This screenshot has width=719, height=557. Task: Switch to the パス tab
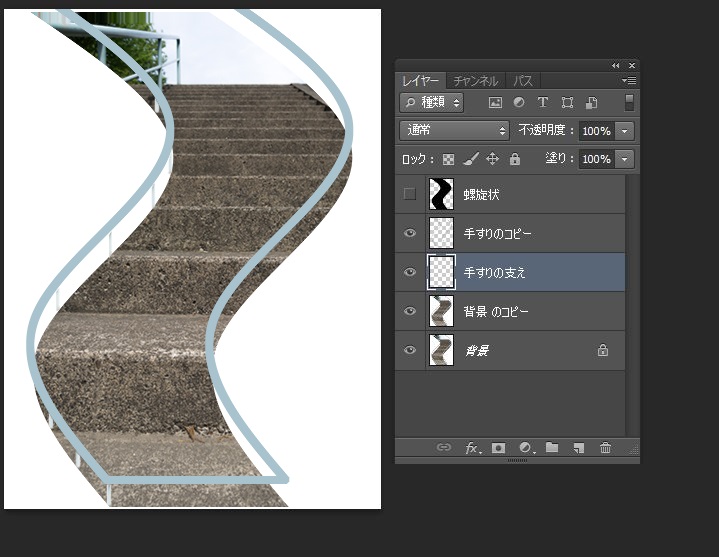coord(523,81)
